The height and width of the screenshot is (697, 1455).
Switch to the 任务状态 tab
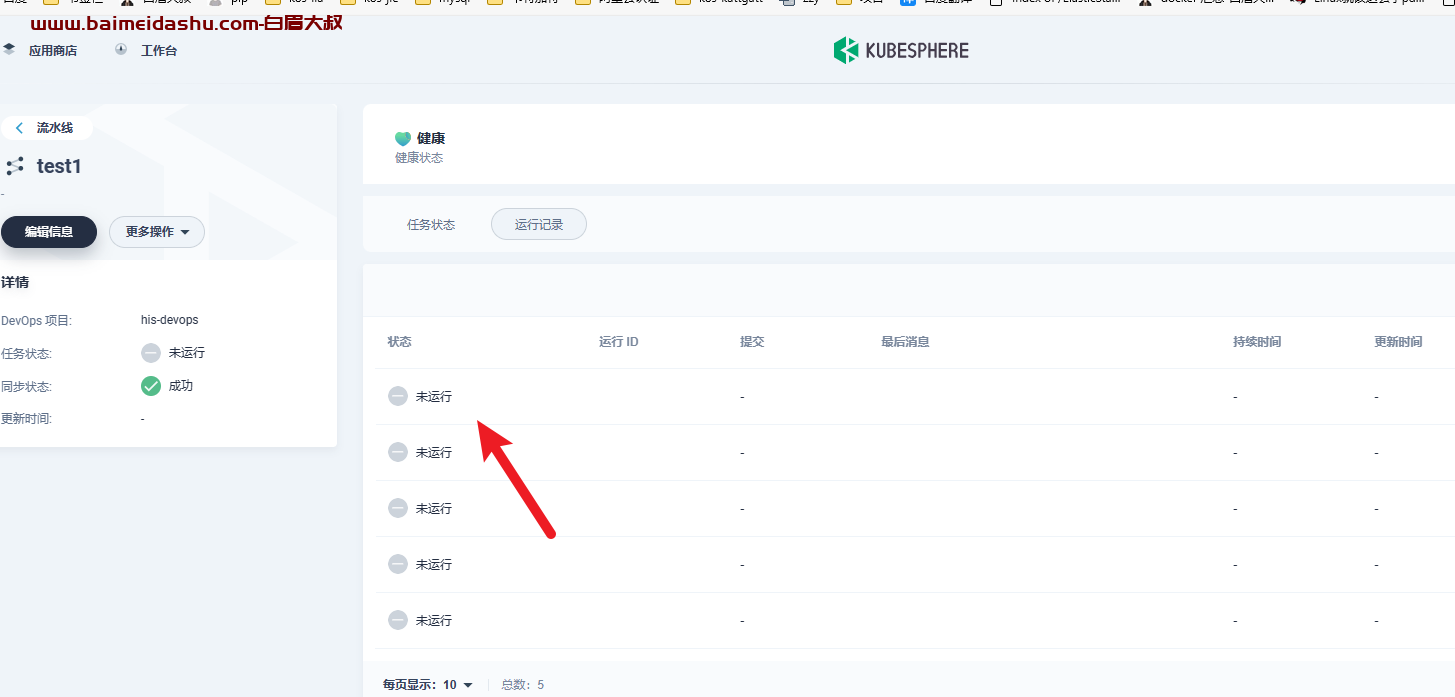(431, 225)
